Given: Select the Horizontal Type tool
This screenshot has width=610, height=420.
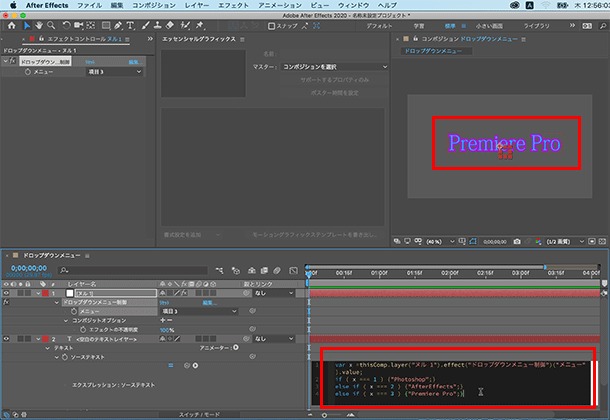Looking at the screenshot, I should coord(130,26).
